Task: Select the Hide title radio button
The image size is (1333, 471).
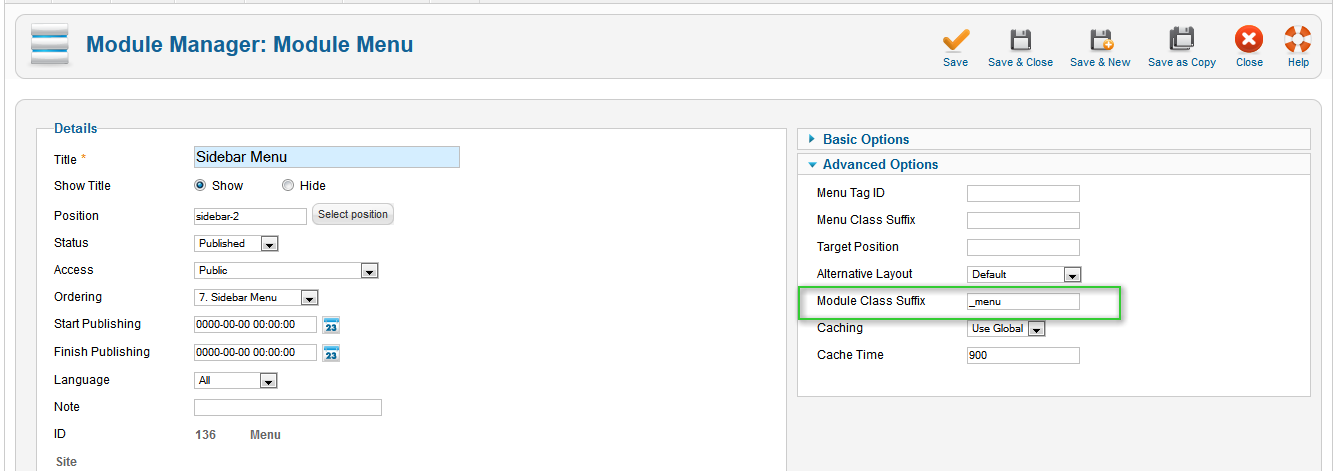Action: tap(288, 185)
